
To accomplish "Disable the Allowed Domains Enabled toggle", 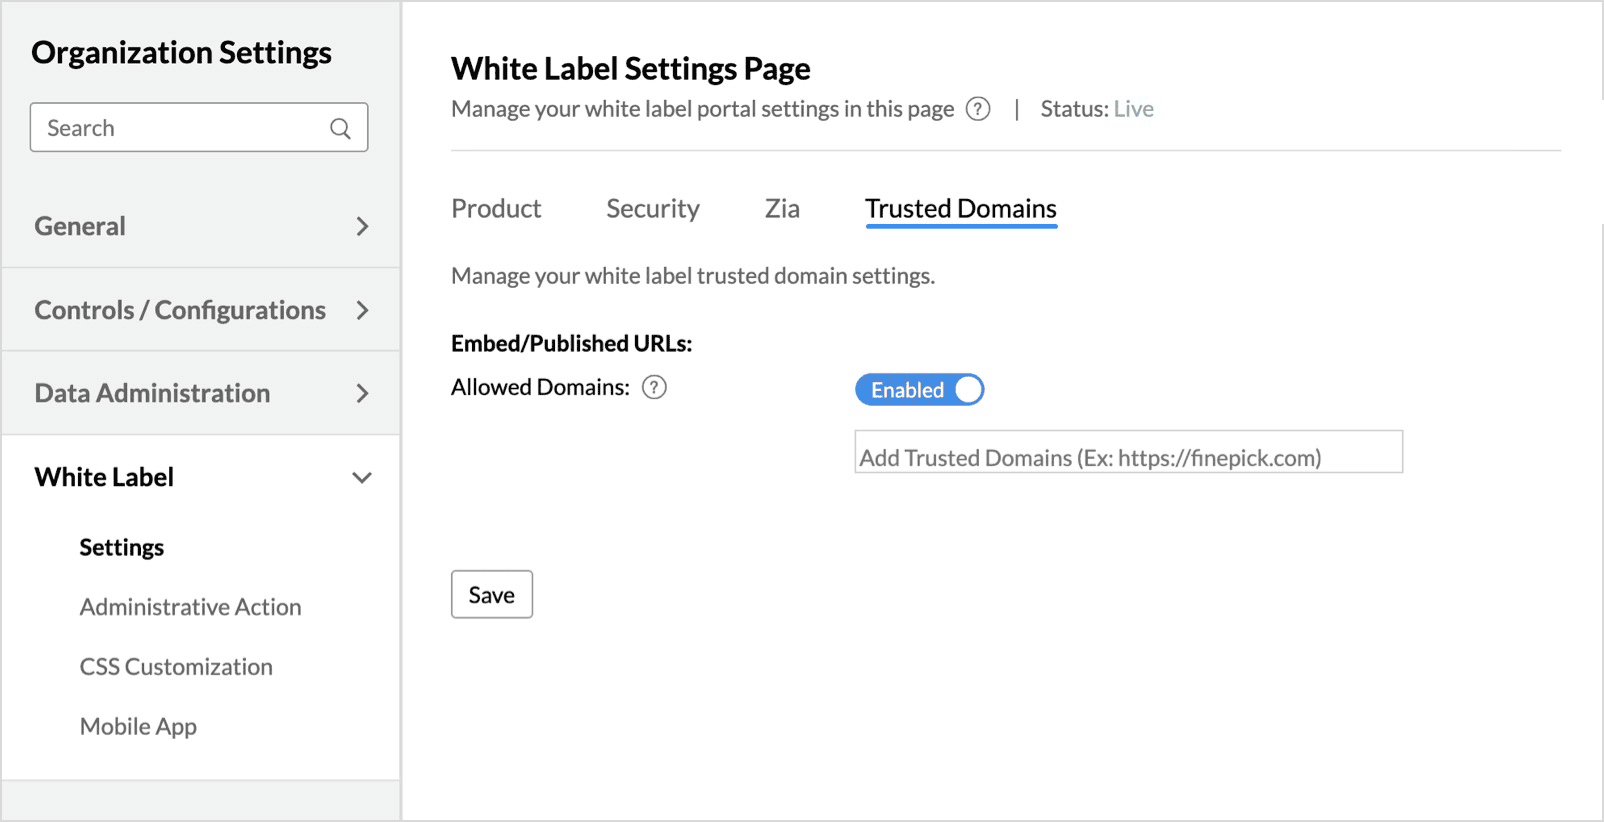I will [x=919, y=390].
